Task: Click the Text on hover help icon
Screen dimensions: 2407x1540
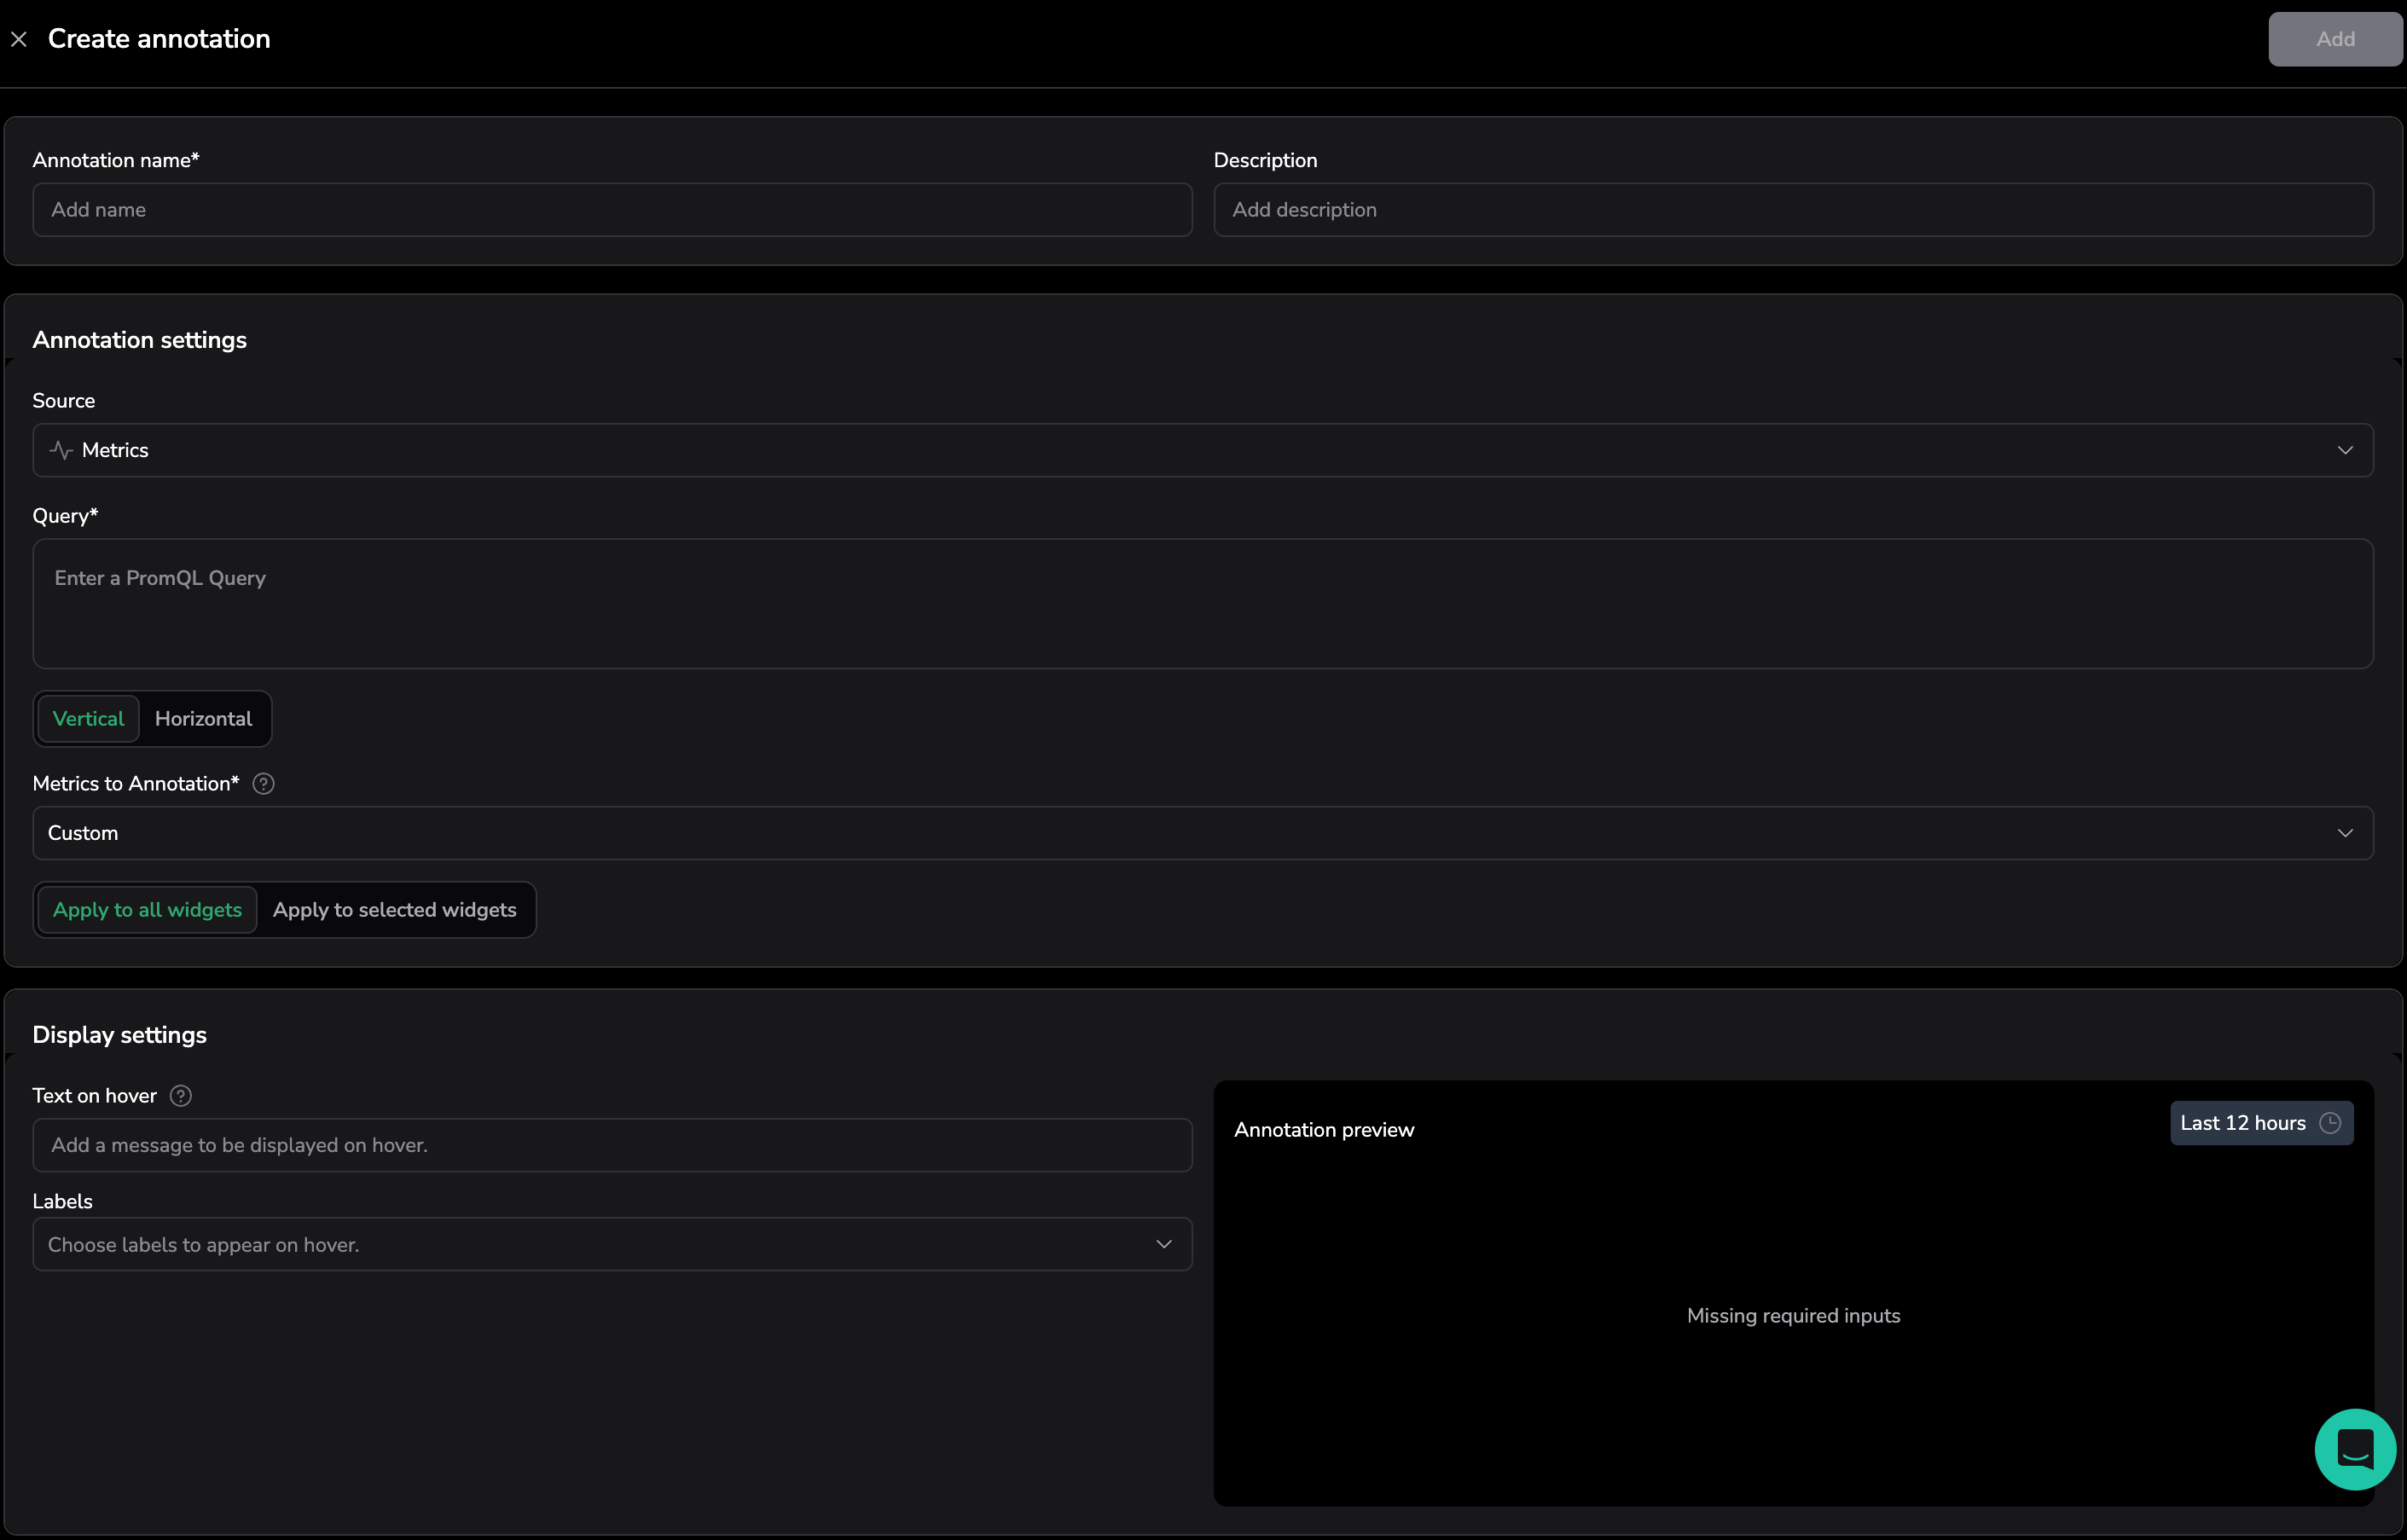Action: pyautogui.click(x=181, y=1096)
